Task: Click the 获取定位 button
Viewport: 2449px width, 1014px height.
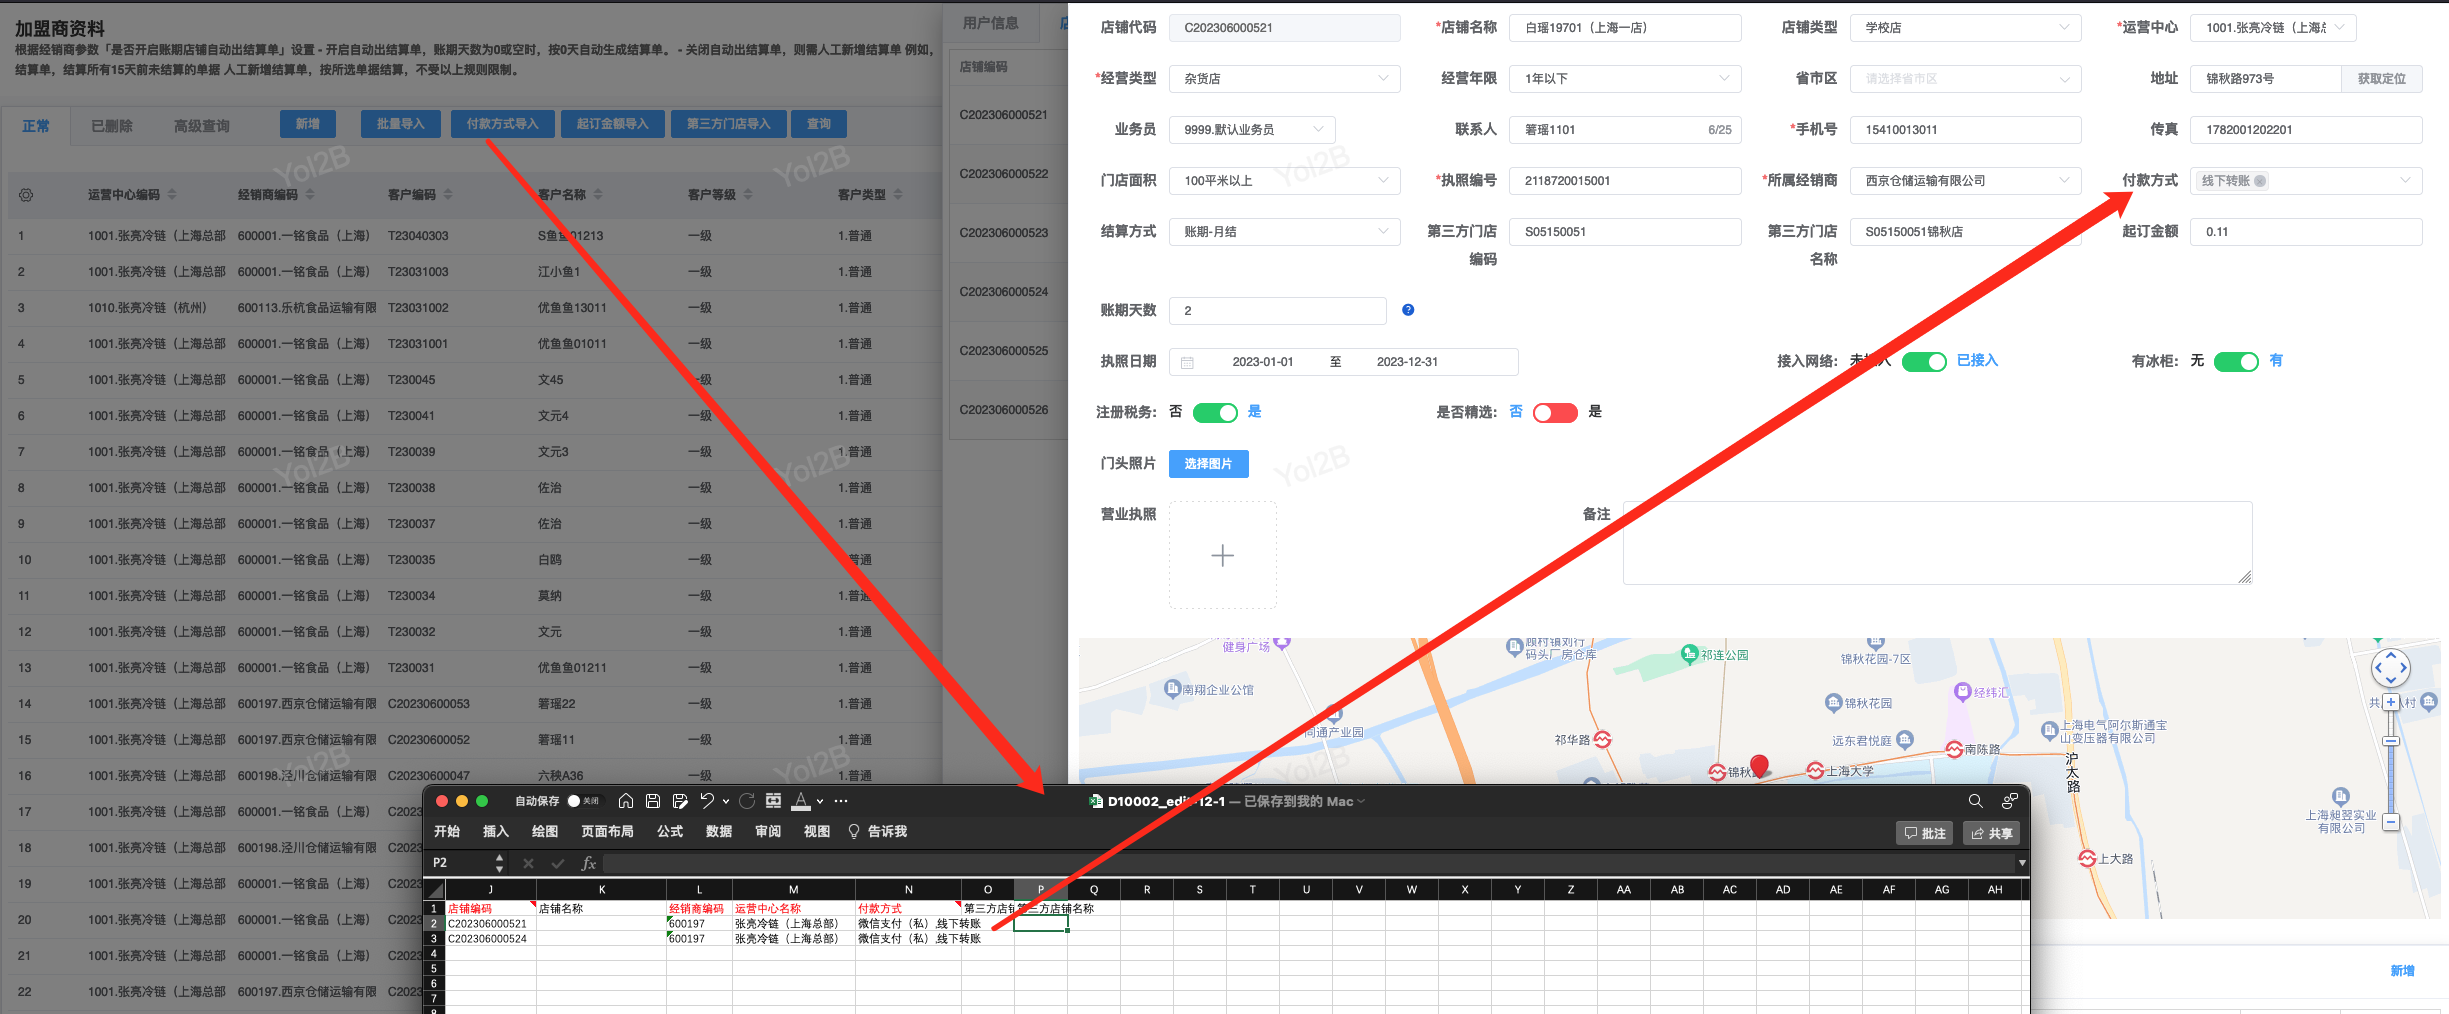Action: [x=2382, y=79]
